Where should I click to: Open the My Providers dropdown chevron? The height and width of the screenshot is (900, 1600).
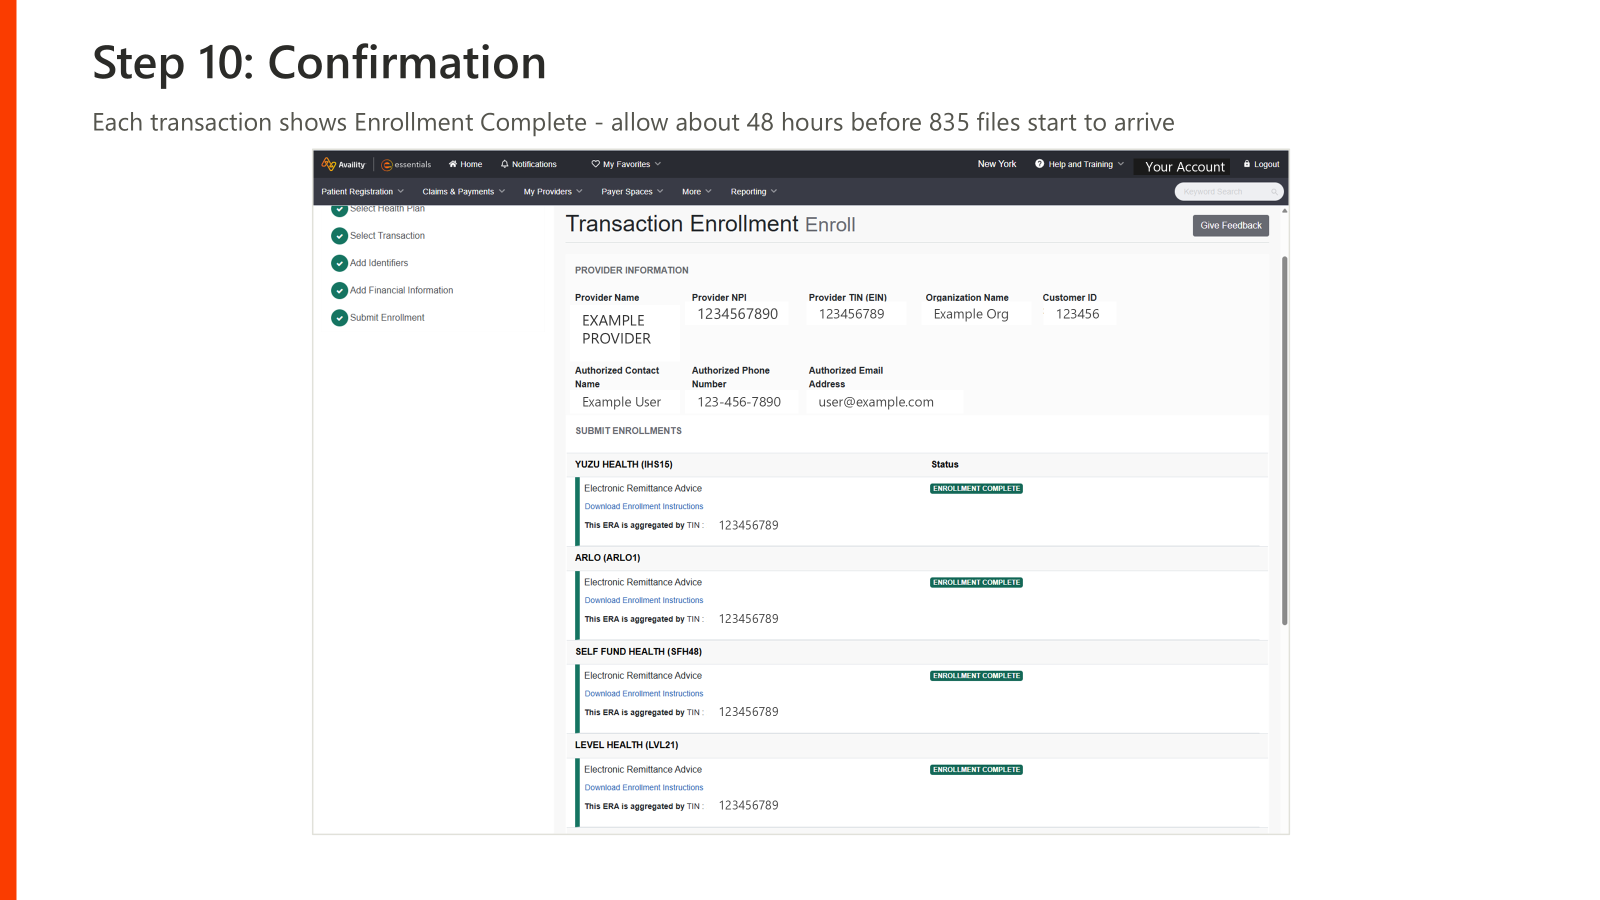(579, 191)
